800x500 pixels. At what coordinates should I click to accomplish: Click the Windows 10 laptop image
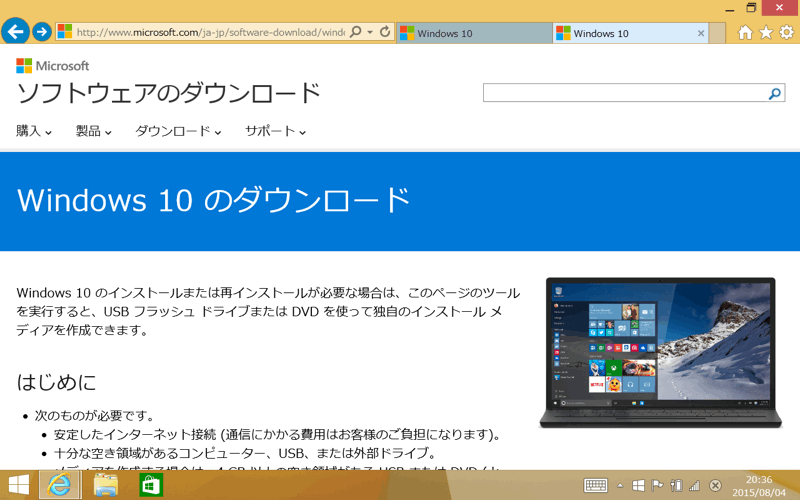(660, 352)
